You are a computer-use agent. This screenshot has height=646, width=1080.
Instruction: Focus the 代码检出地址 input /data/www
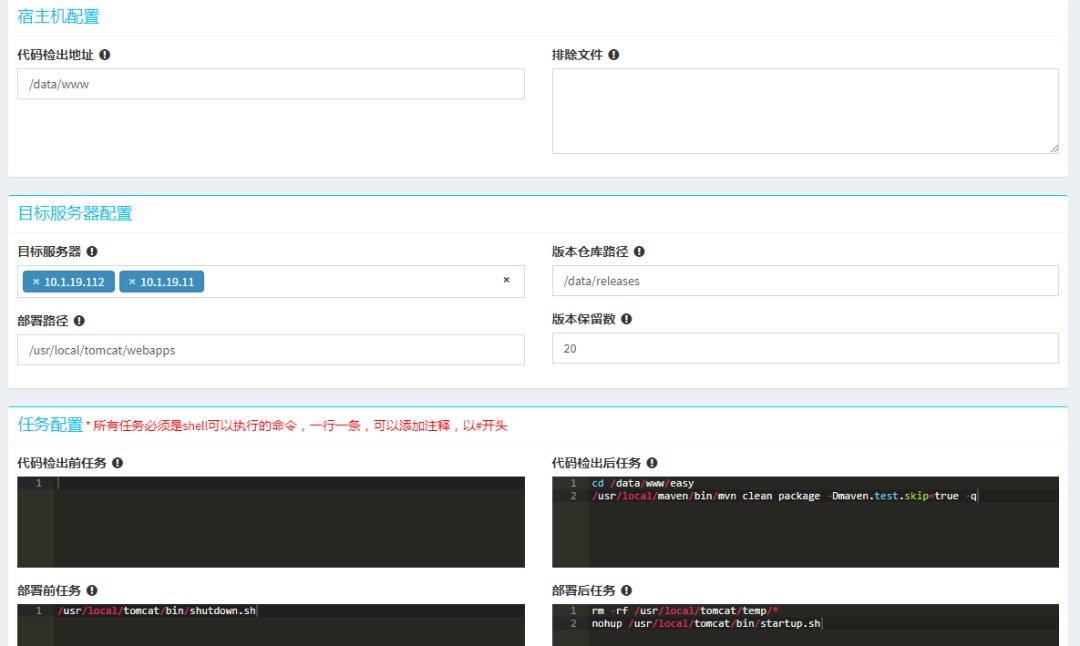point(271,84)
